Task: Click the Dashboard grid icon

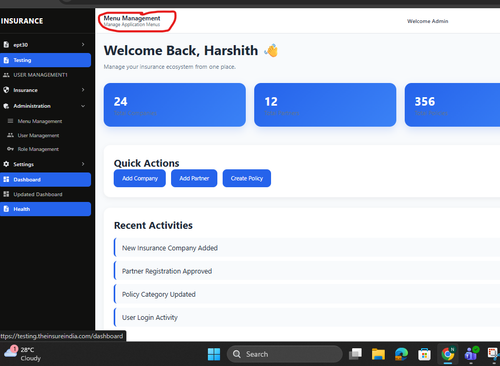Action: tap(6, 179)
